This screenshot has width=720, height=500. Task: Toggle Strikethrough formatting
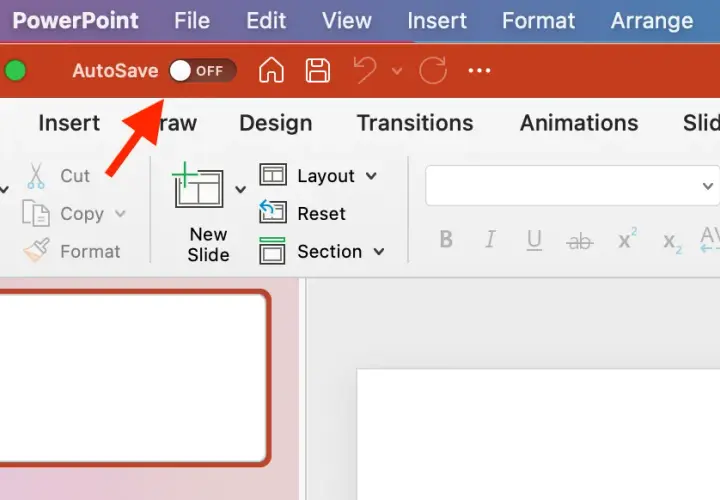coord(579,241)
